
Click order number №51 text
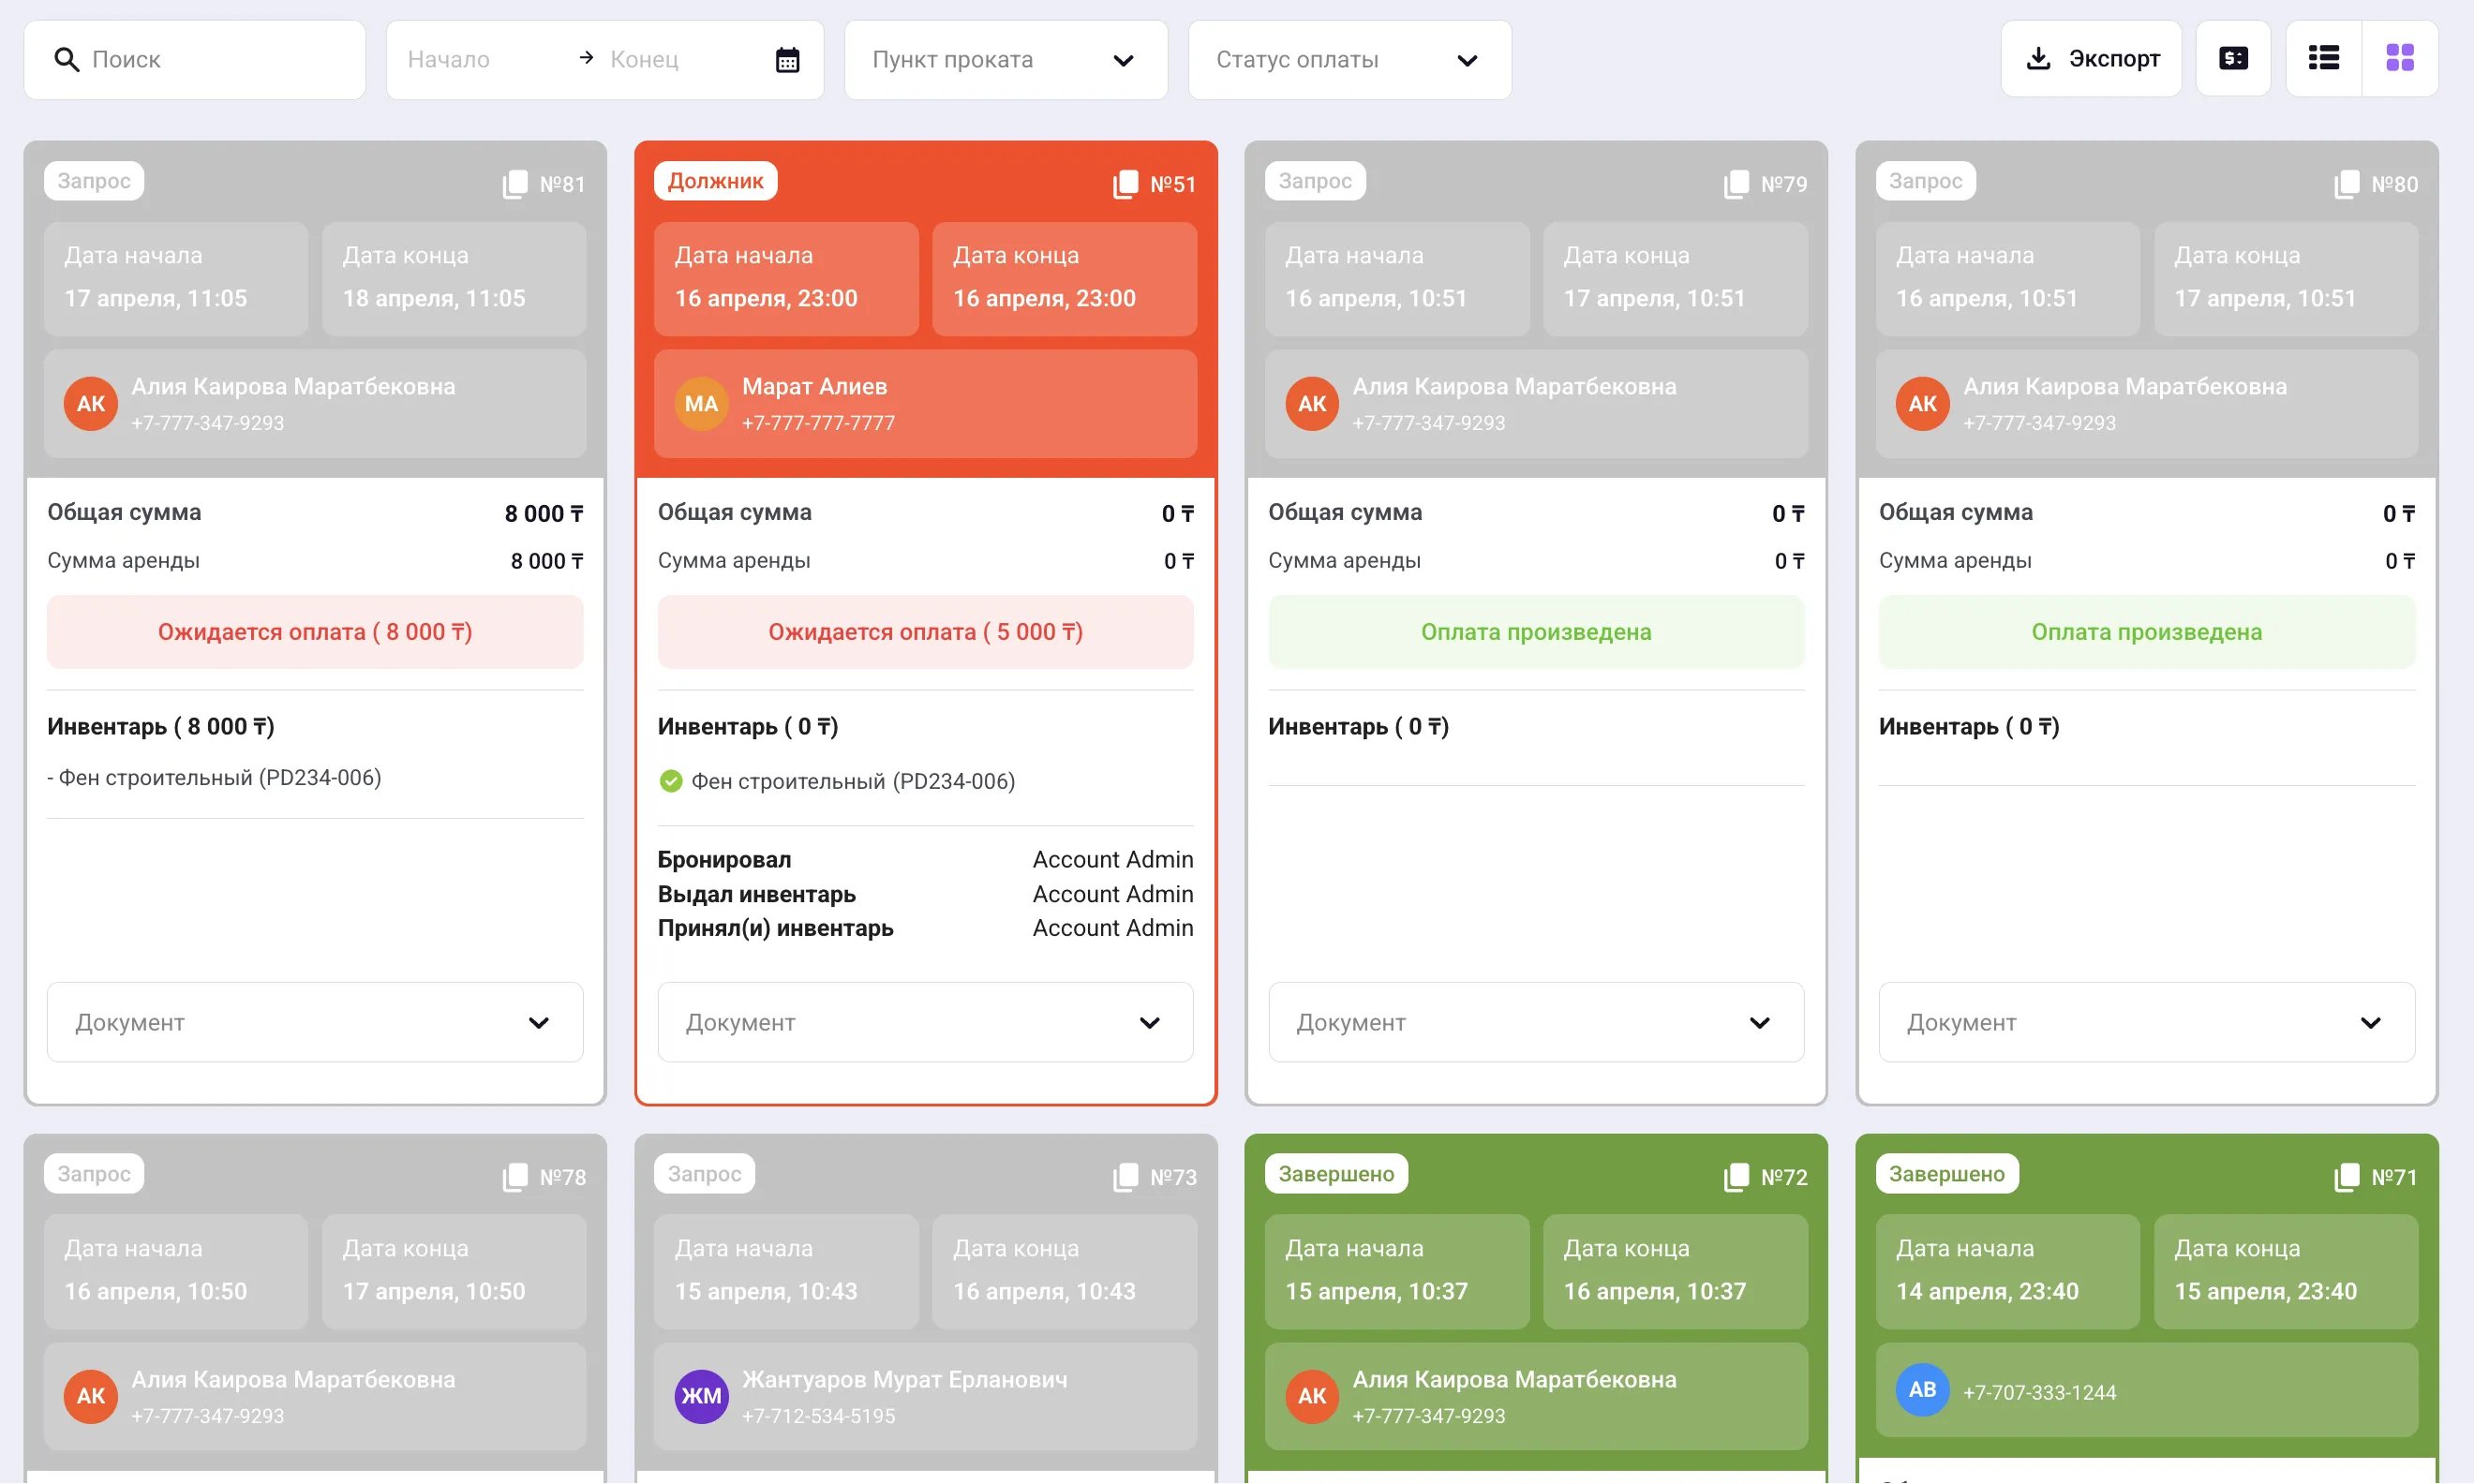[x=1173, y=185]
